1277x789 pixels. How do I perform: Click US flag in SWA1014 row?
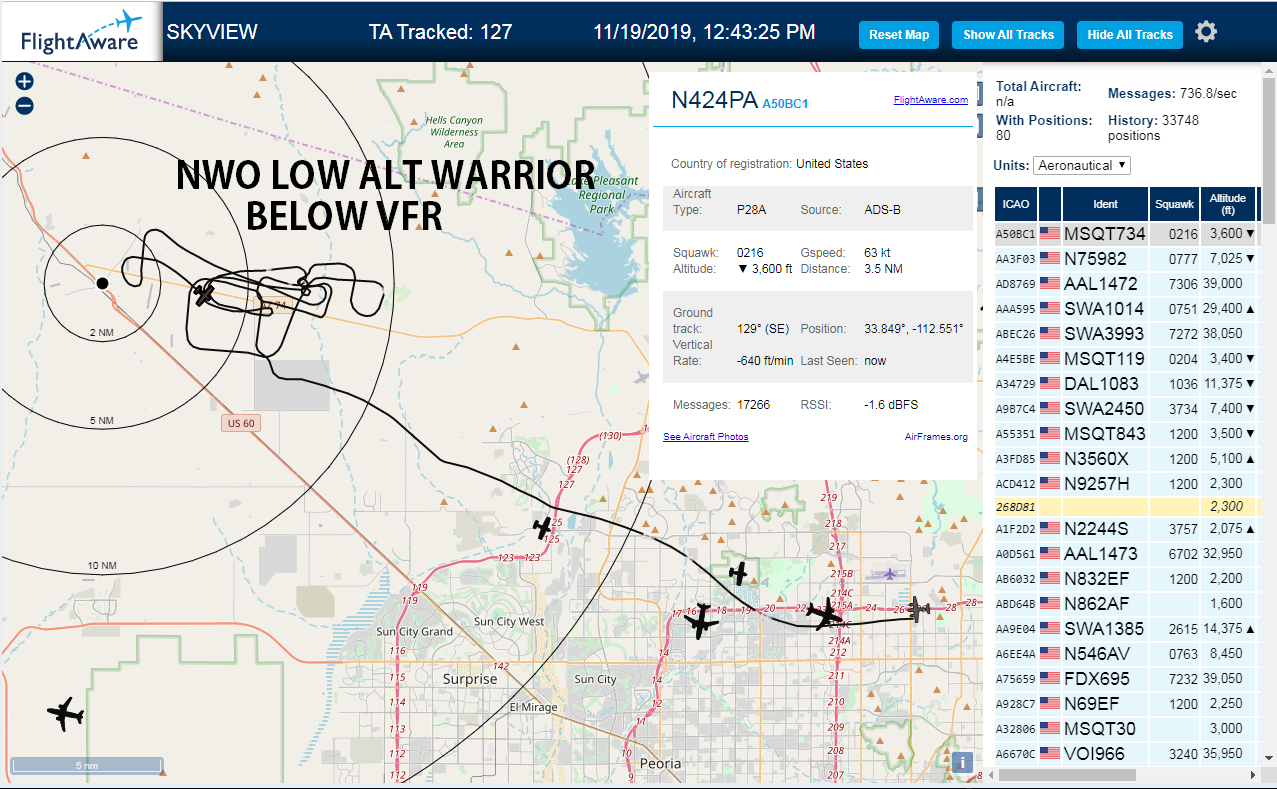[1050, 309]
